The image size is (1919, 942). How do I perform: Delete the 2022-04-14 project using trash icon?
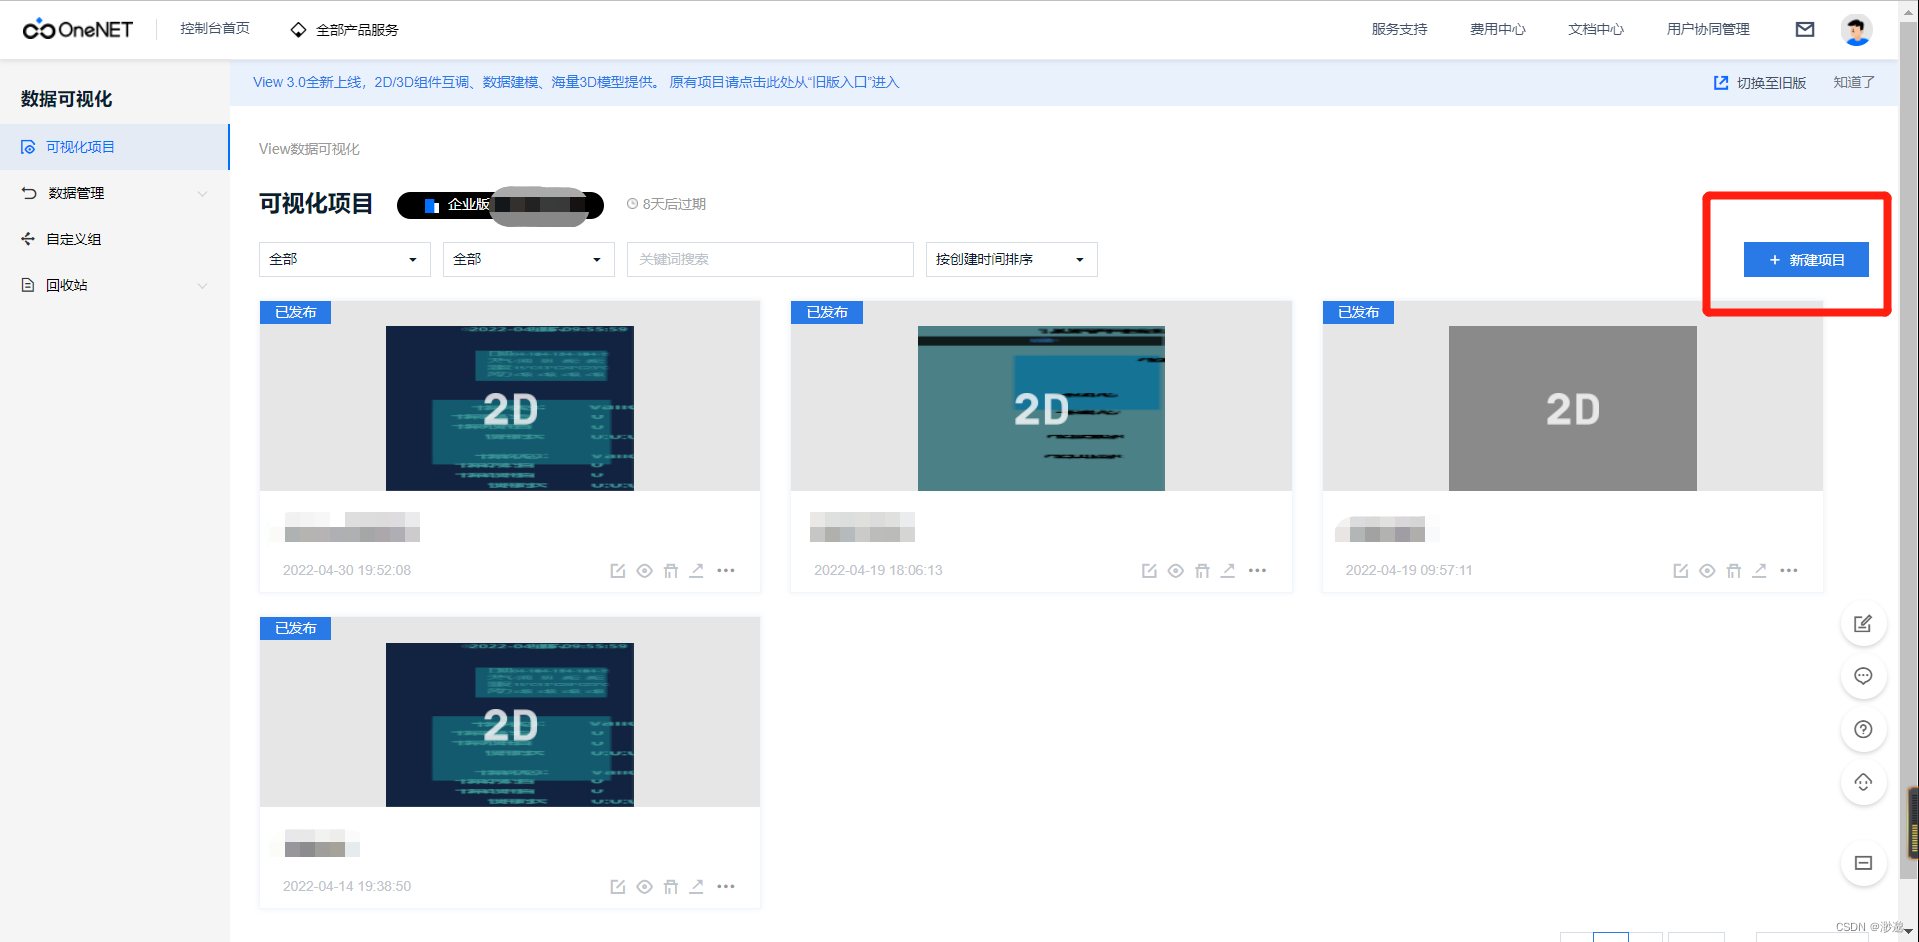point(670,886)
